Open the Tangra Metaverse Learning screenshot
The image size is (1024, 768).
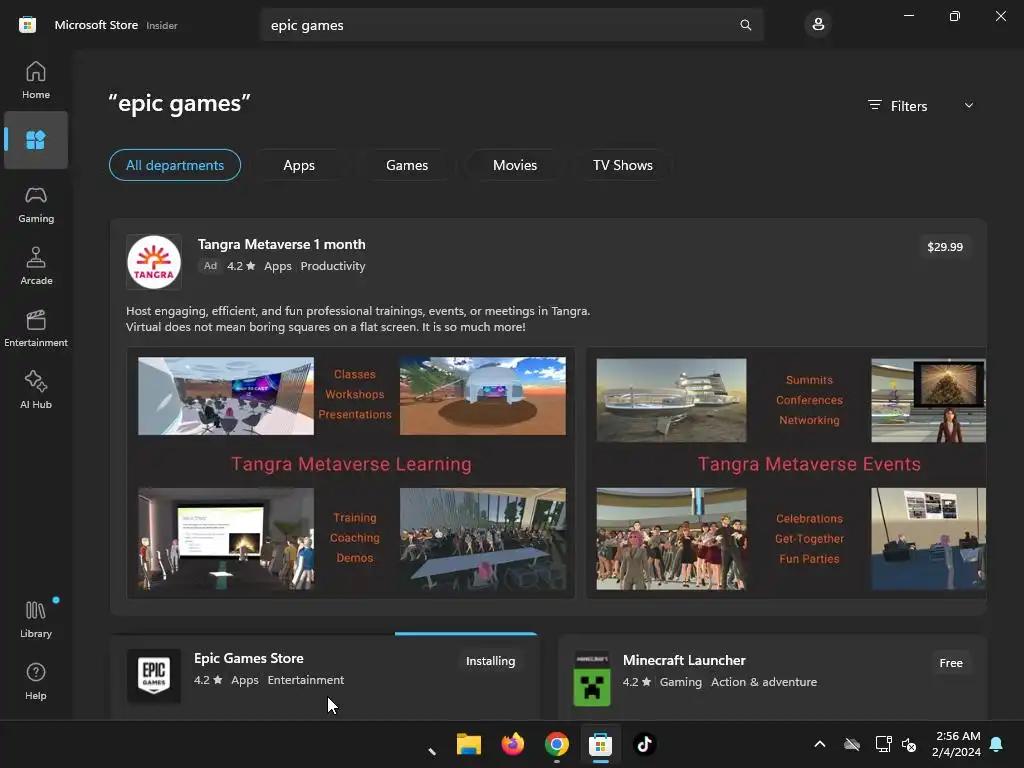(351, 473)
